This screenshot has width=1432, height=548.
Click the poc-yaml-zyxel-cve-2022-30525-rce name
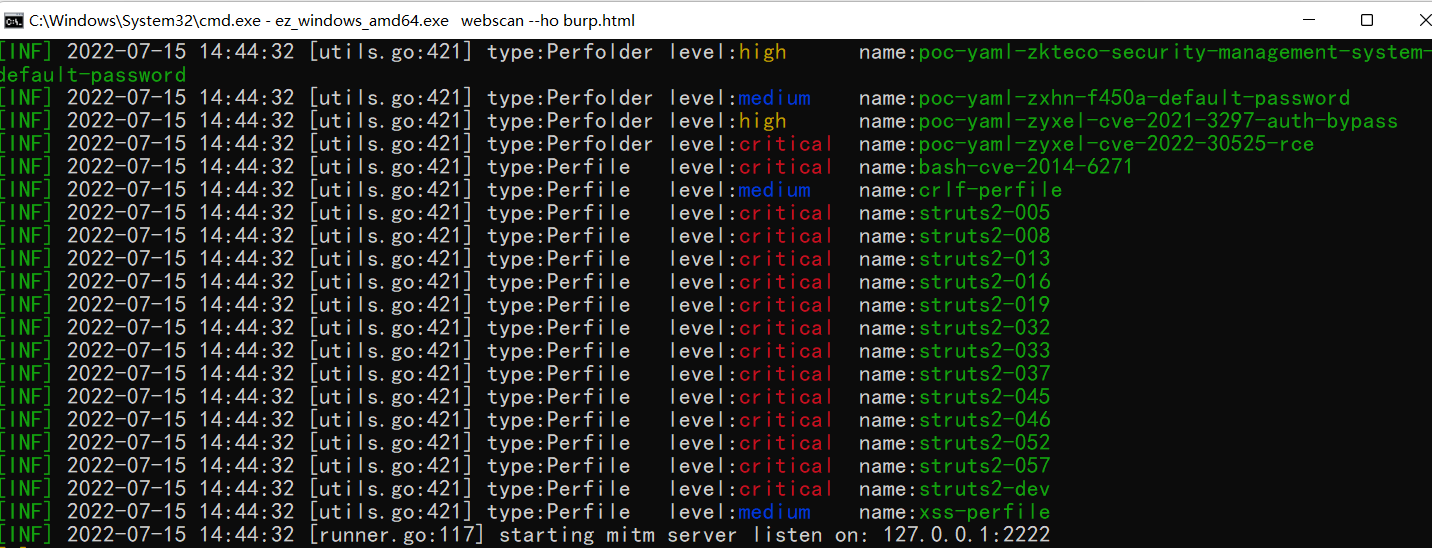(1116, 144)
